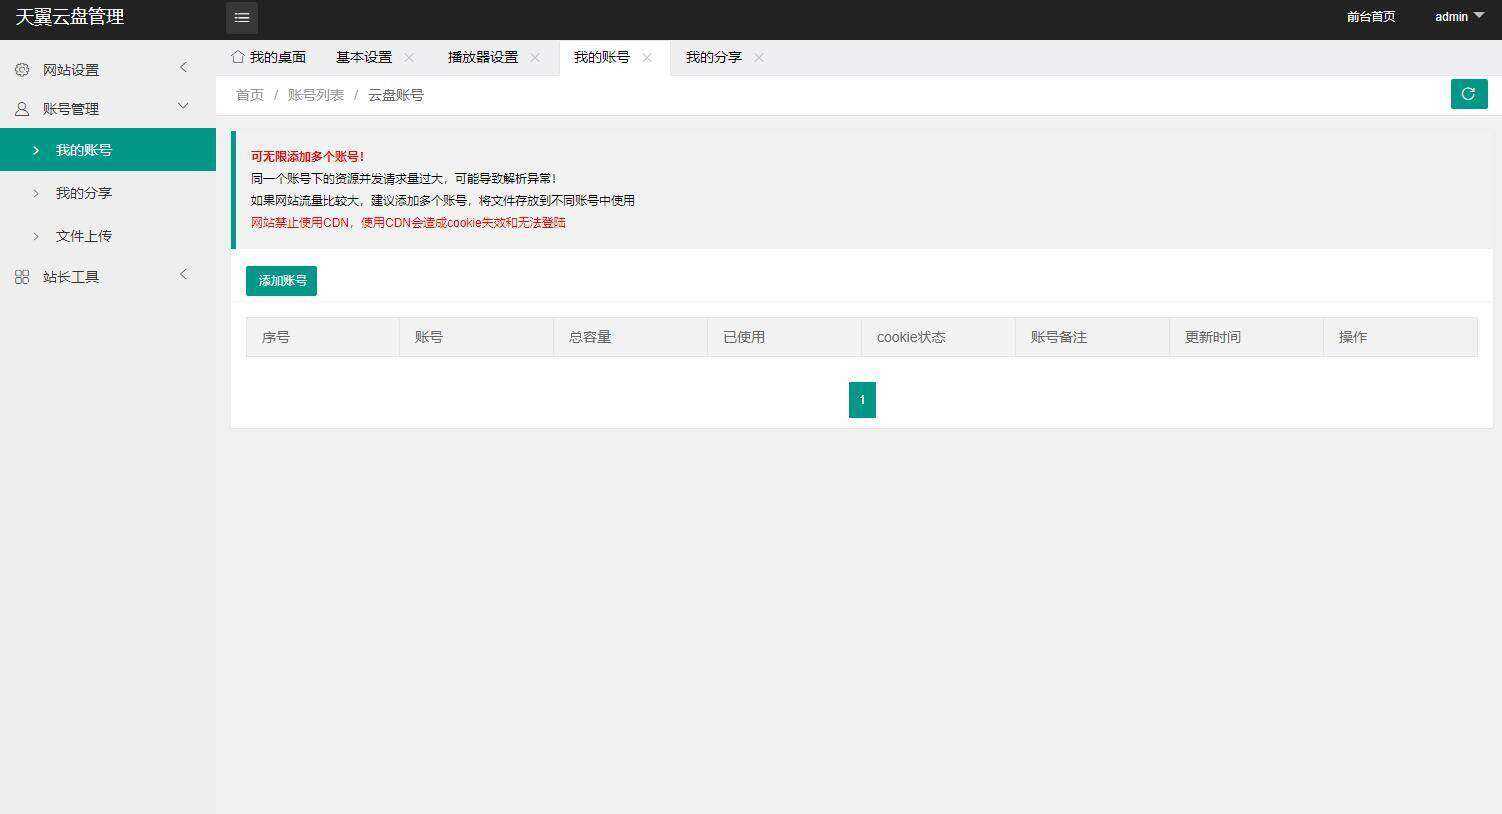Close the 我的账号 tab
This screenshot has height=814, width=1502.
(x=647, y=58)
